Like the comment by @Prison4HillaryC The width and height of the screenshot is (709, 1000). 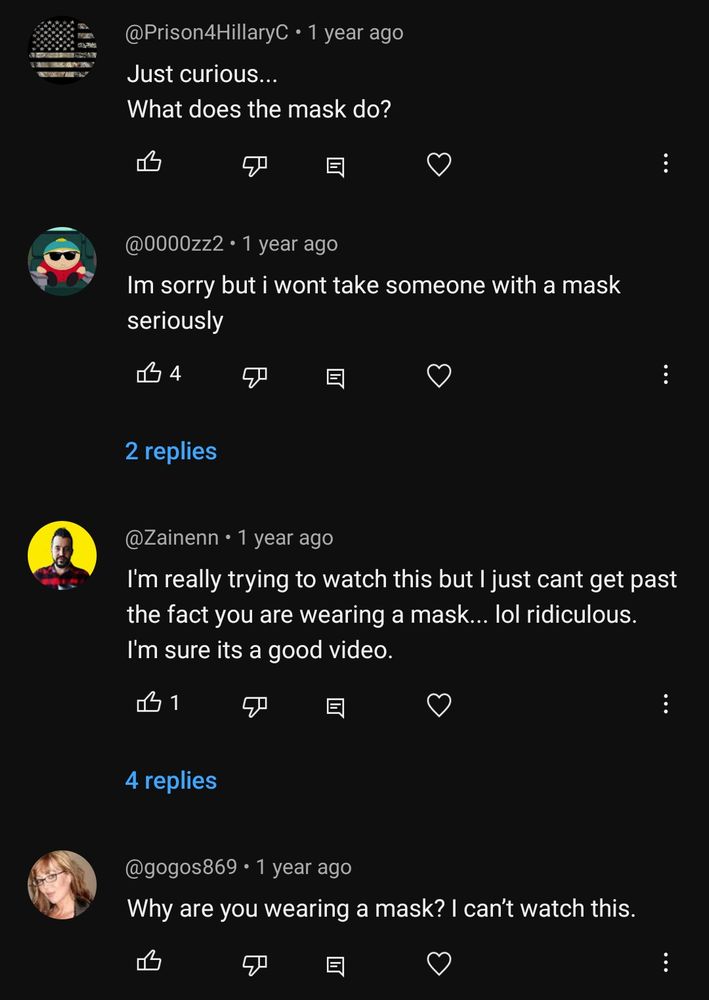pos(149,163)
